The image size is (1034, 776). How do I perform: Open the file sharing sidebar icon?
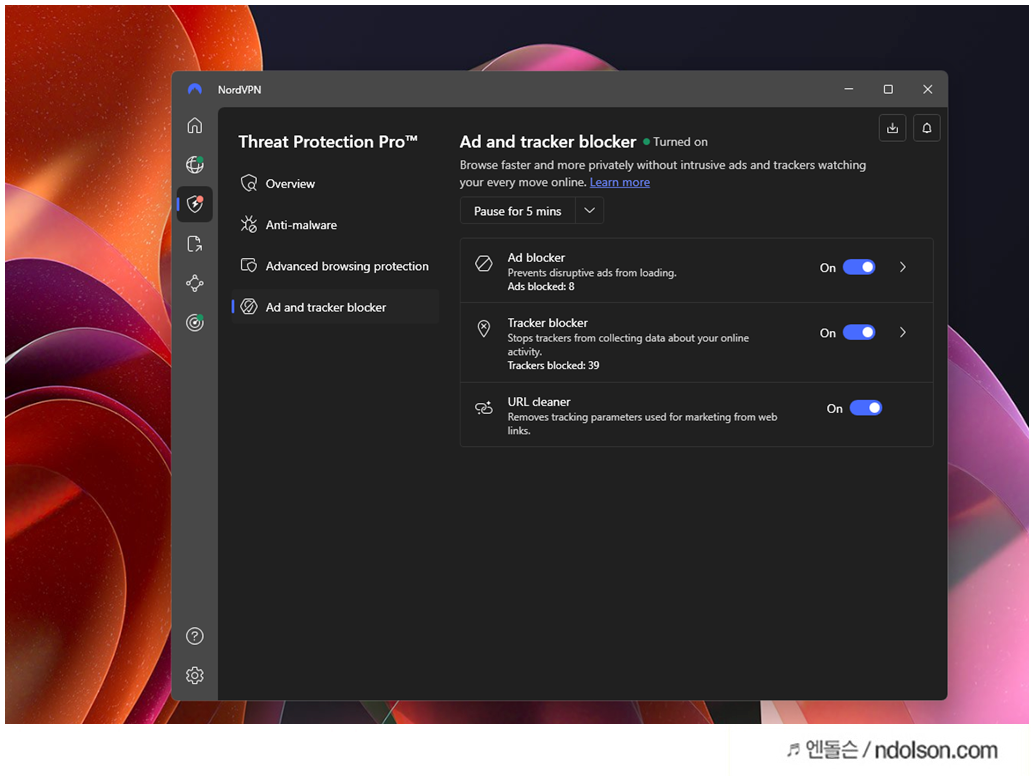point(195,244)
